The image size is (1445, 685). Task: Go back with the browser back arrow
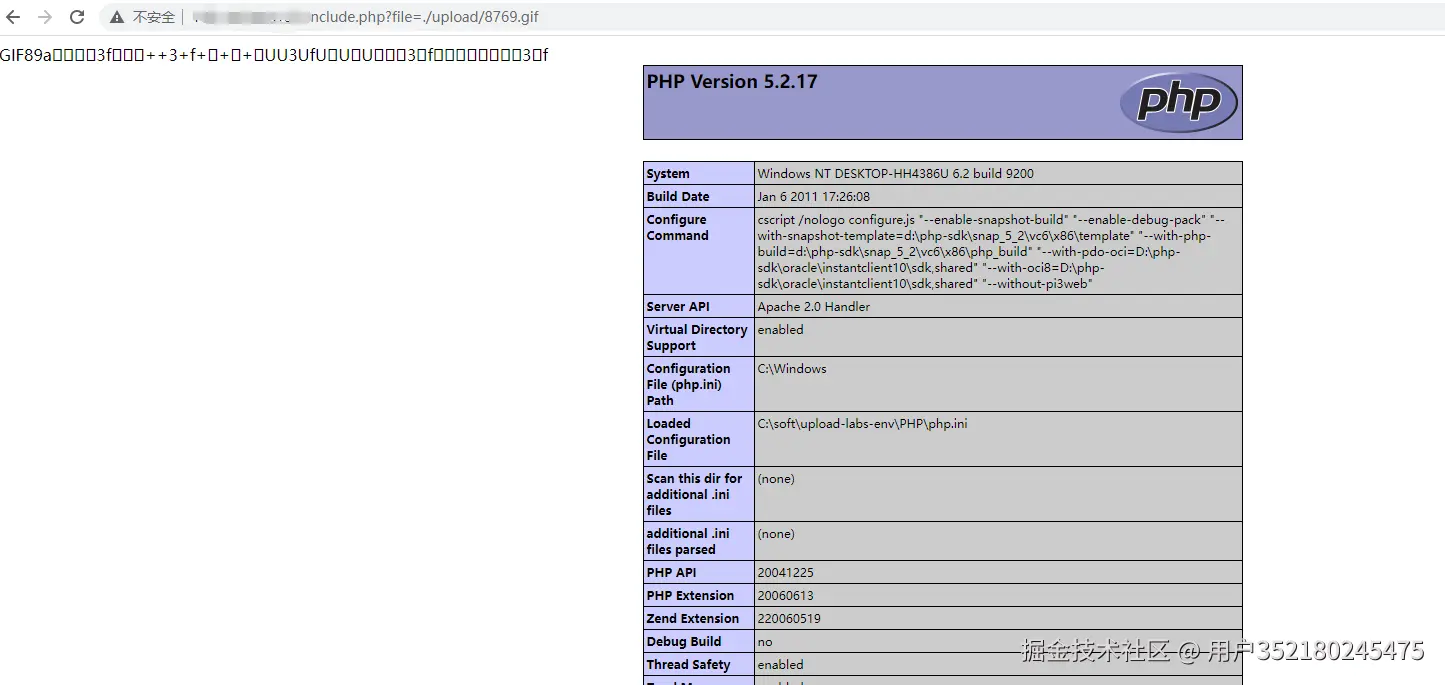click(13, 17)
